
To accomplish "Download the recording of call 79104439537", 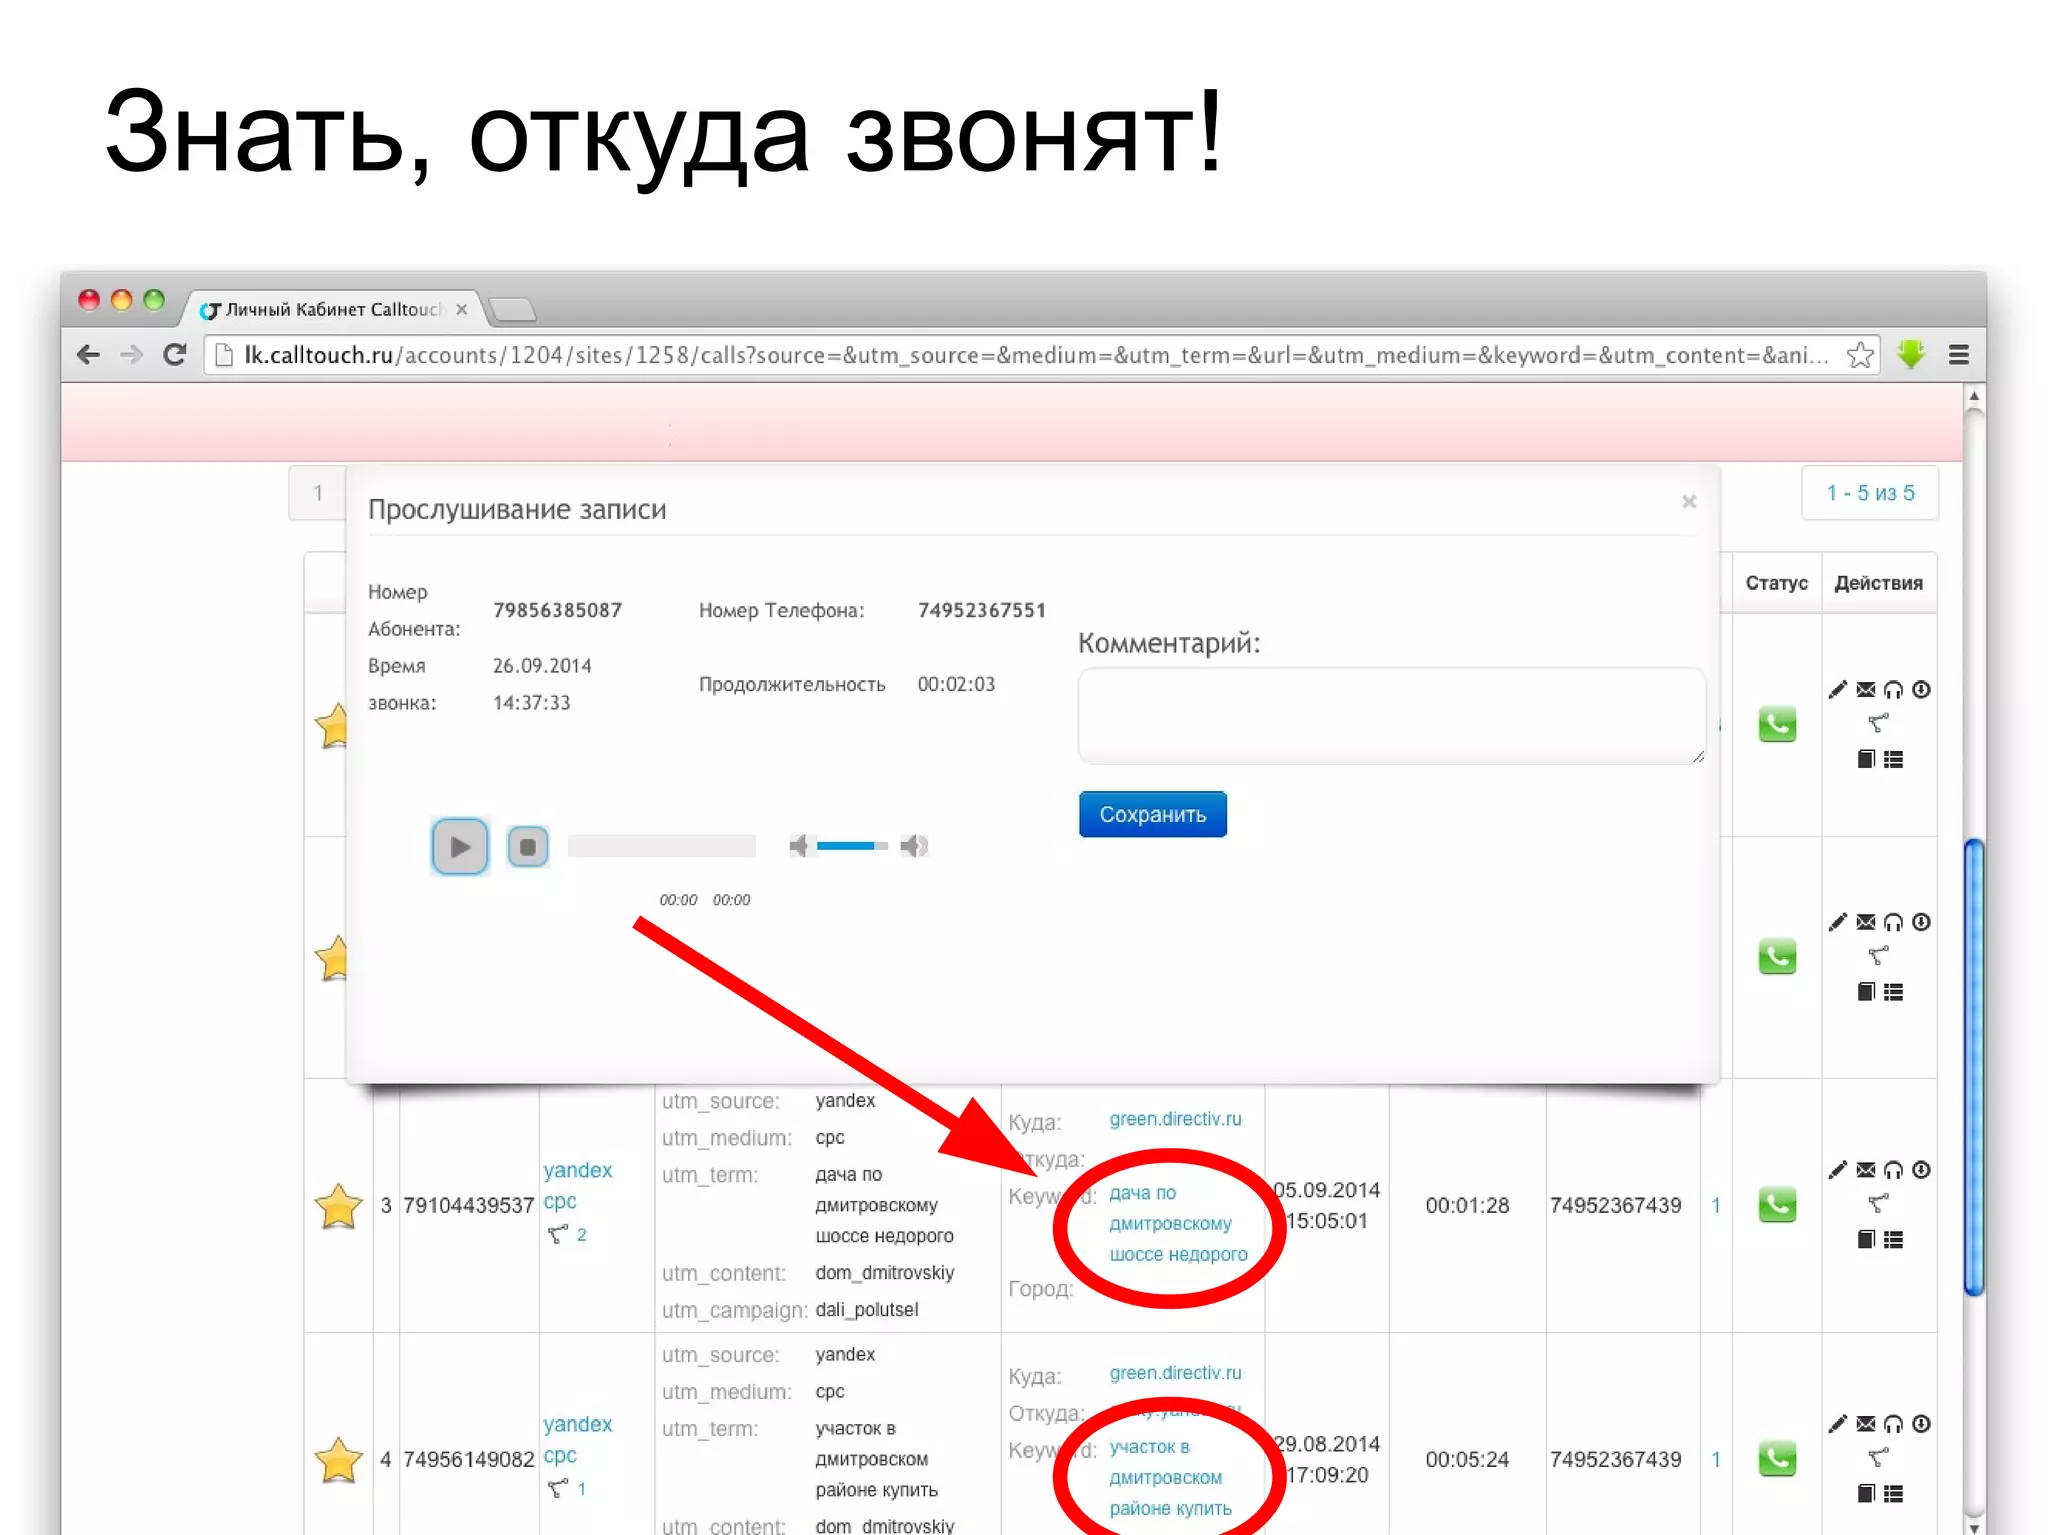I will [1921, 1169].
